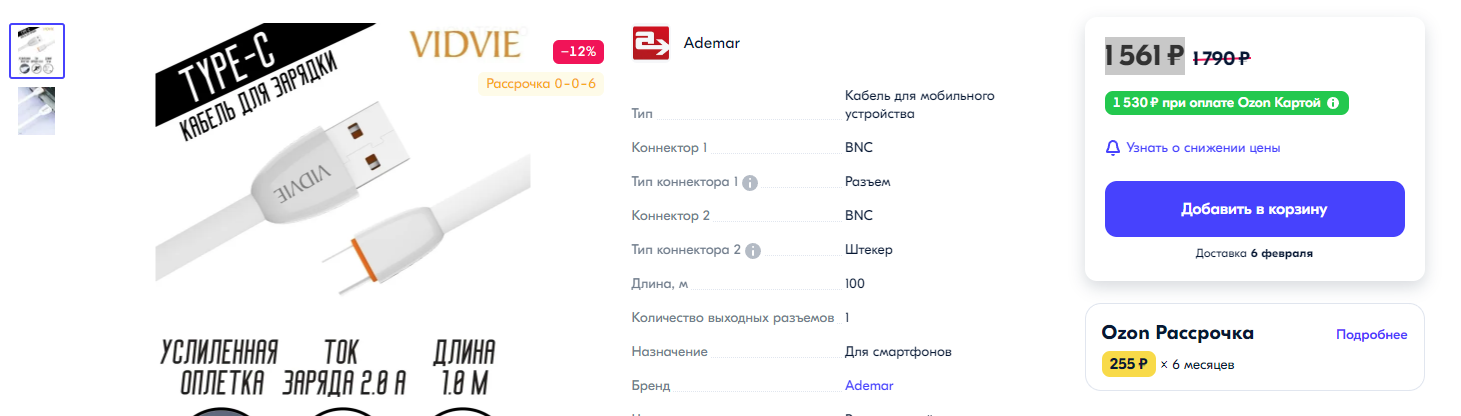Click the × 6 месяцев text
The height and width of the screenshot is (416, 1461).
tap(1197, 365)
